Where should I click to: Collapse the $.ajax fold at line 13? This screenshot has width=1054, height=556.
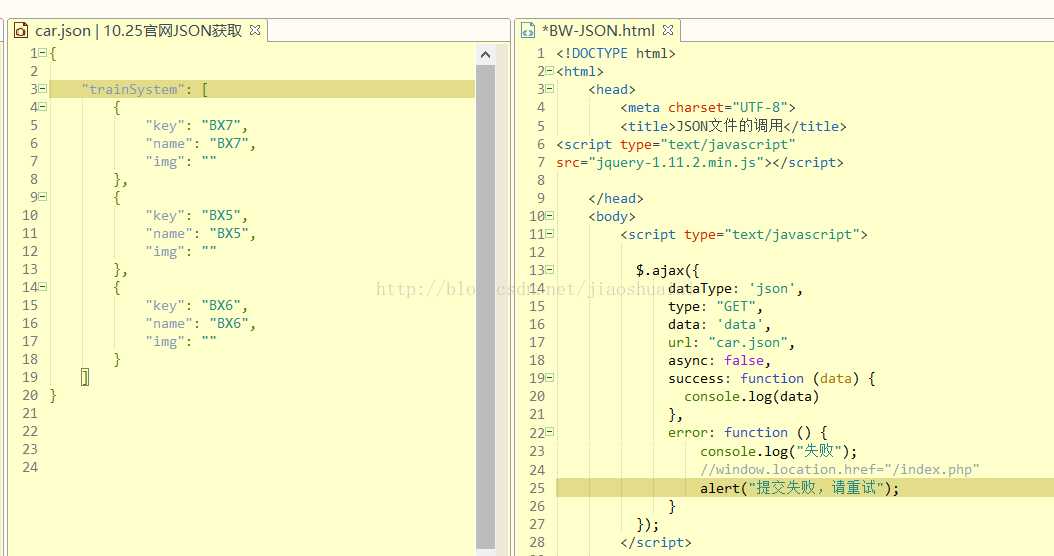550,270
